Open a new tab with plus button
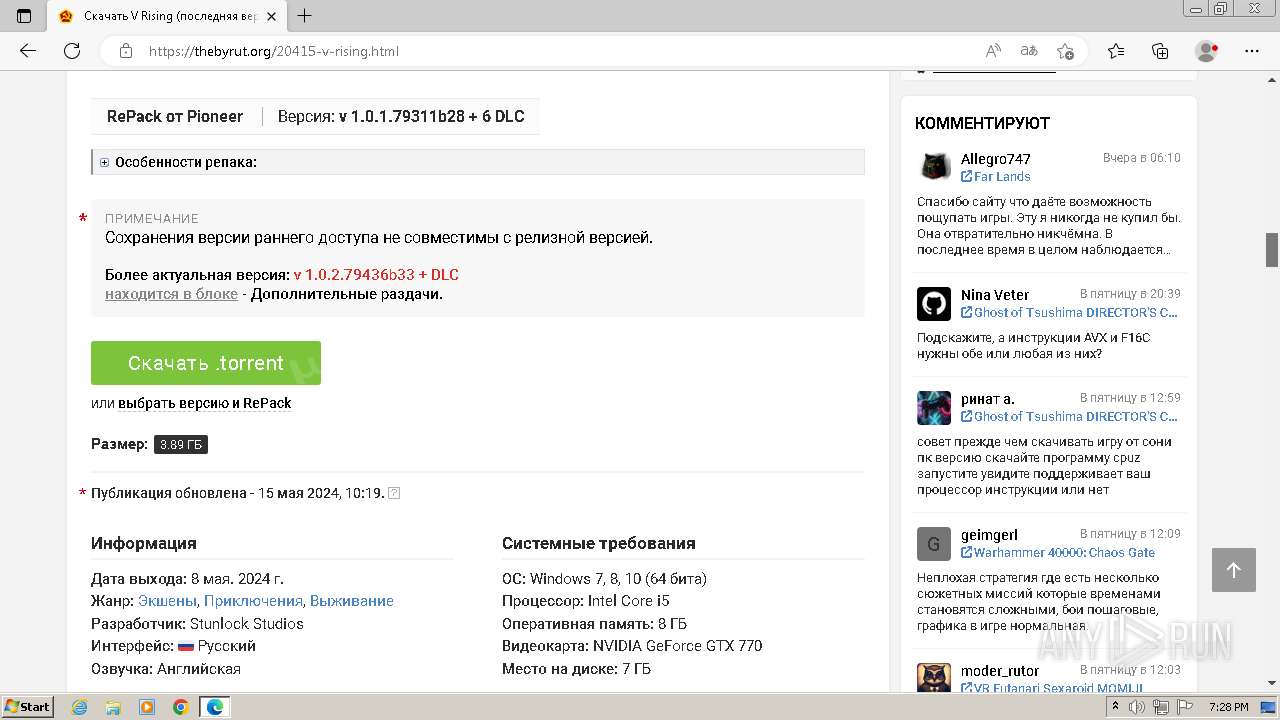 click(x=305, y=16)
